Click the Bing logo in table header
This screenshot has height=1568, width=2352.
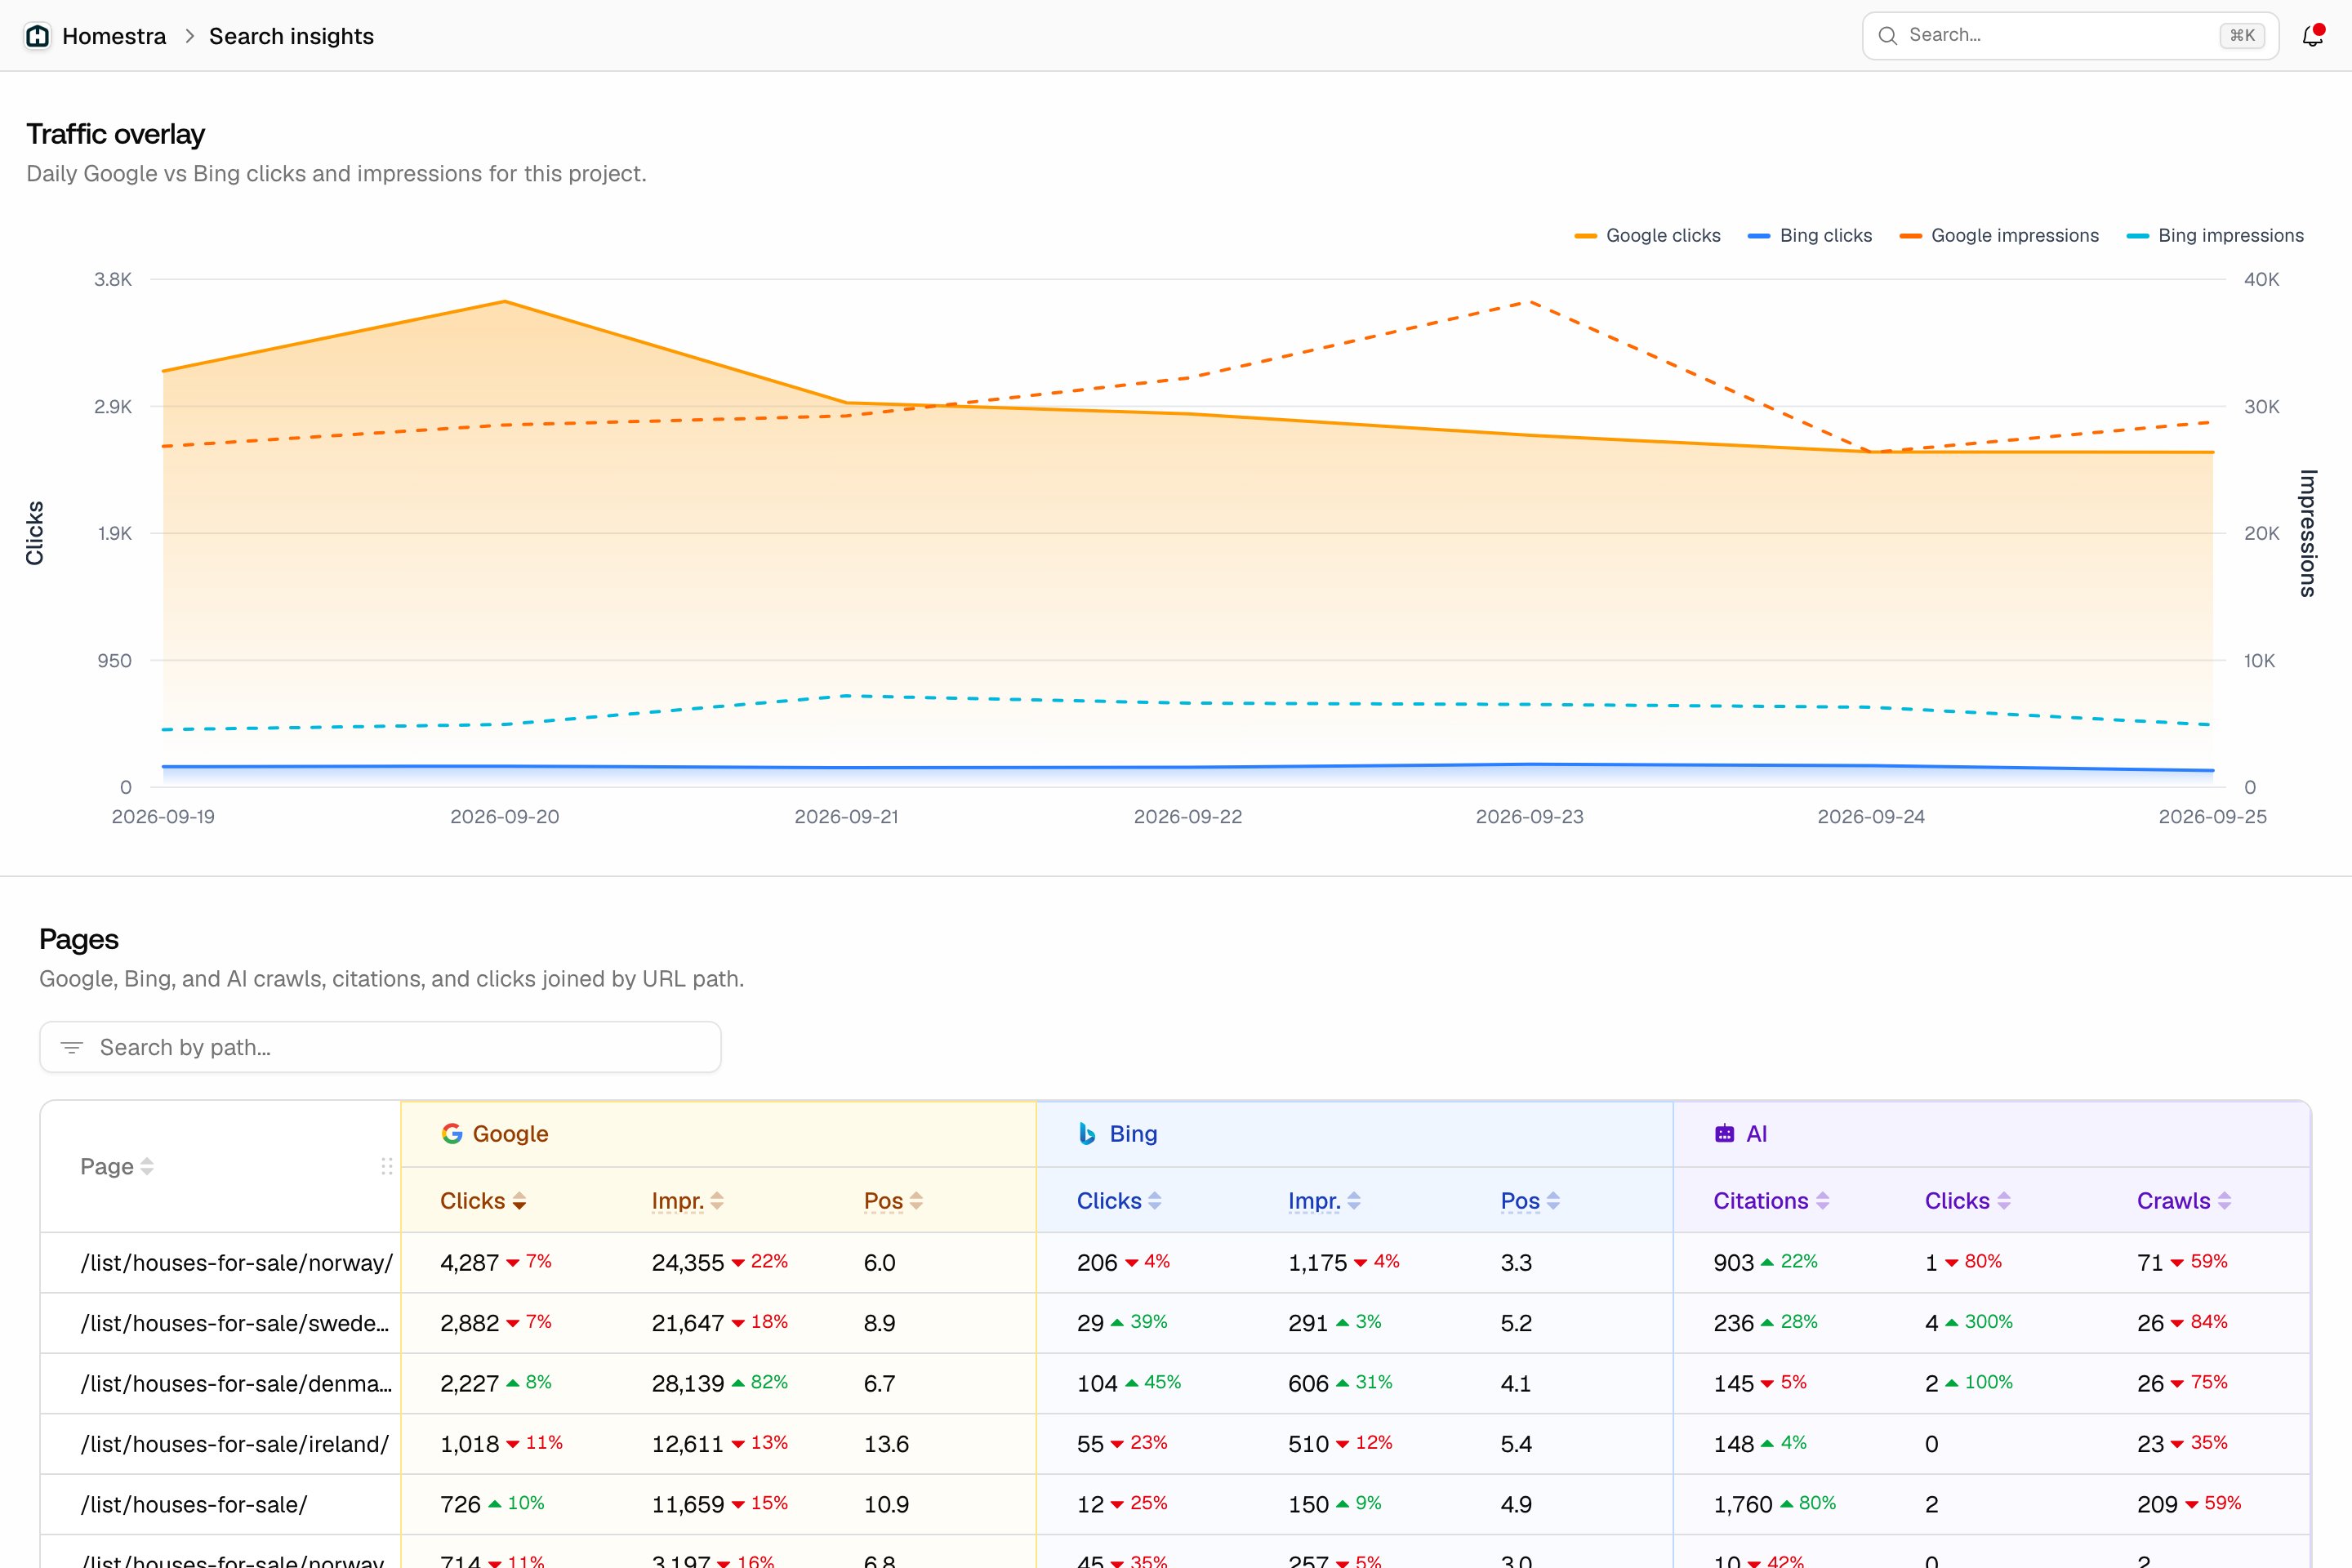[x=1088, y=1133]
